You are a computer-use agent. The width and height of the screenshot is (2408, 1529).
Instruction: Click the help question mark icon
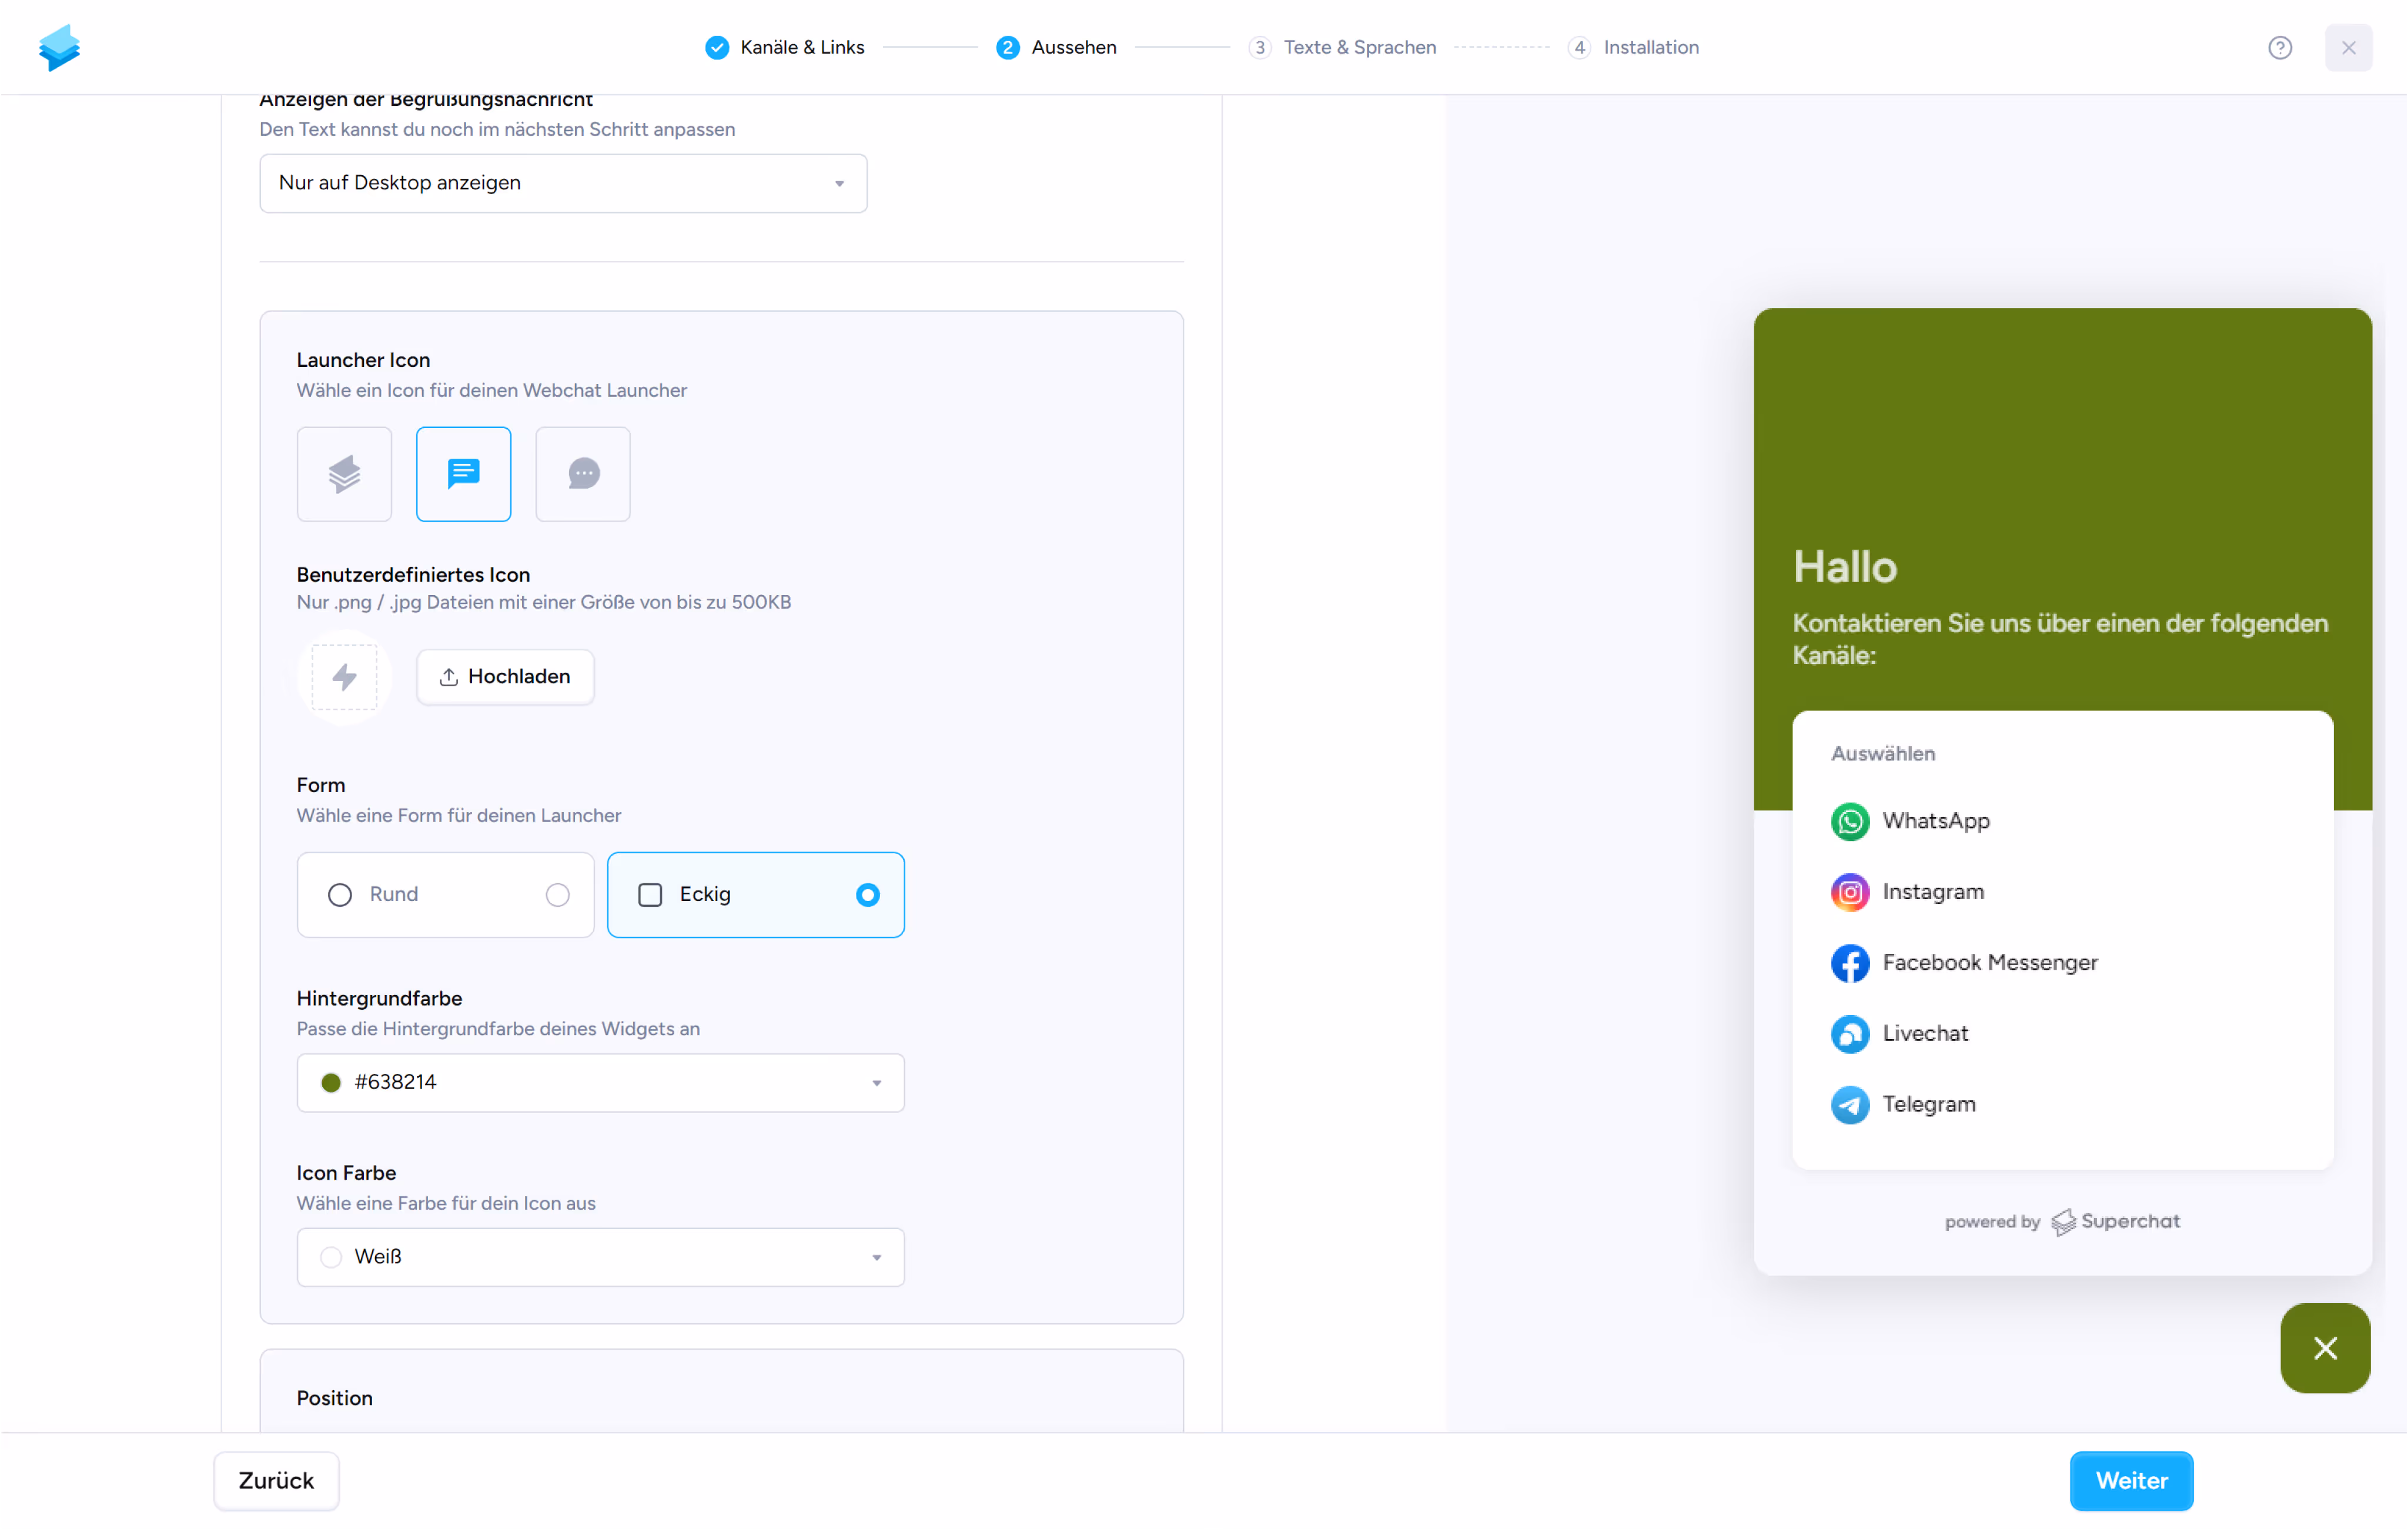(x=2279, y=48)
